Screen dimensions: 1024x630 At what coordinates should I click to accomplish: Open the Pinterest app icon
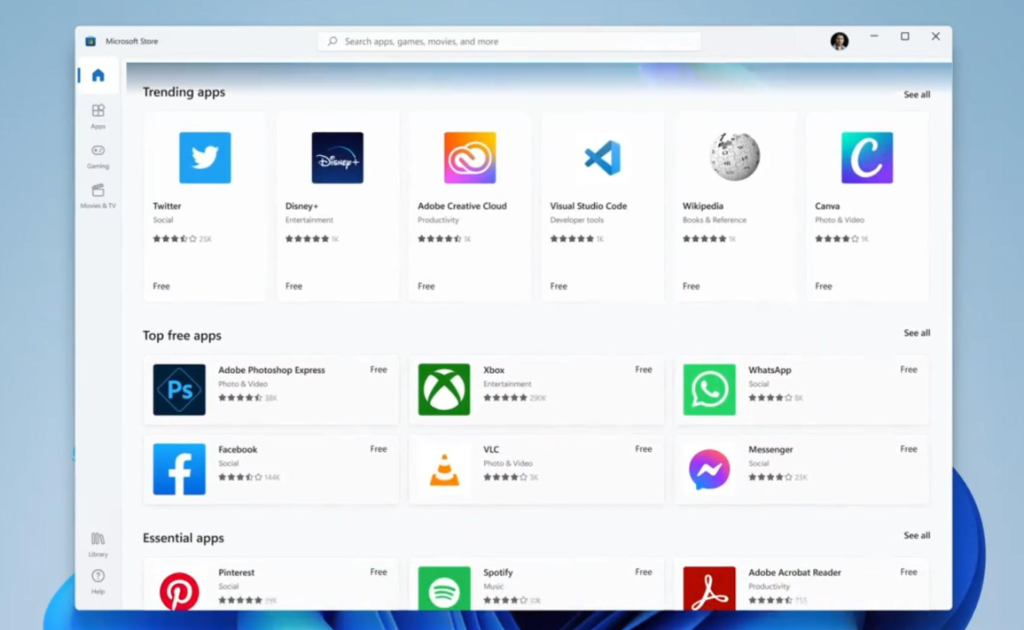179,590
